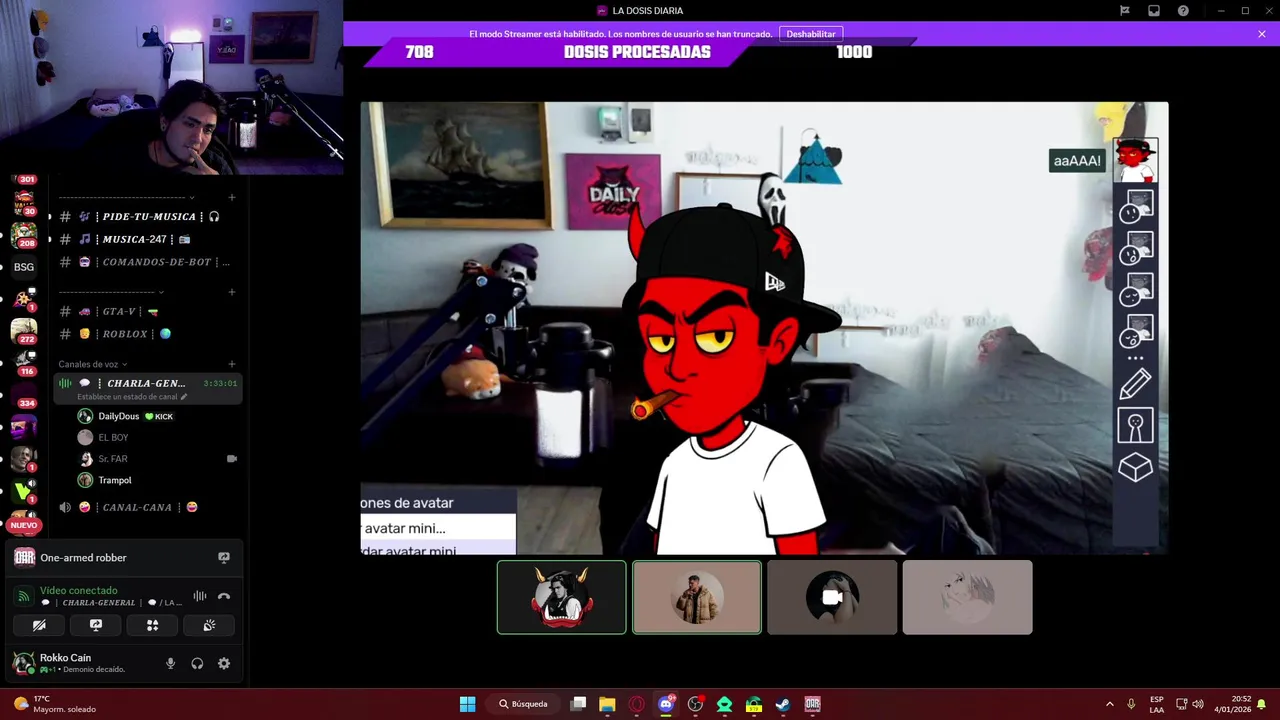Select the open-mouth face expression icon

(1135, 248)
